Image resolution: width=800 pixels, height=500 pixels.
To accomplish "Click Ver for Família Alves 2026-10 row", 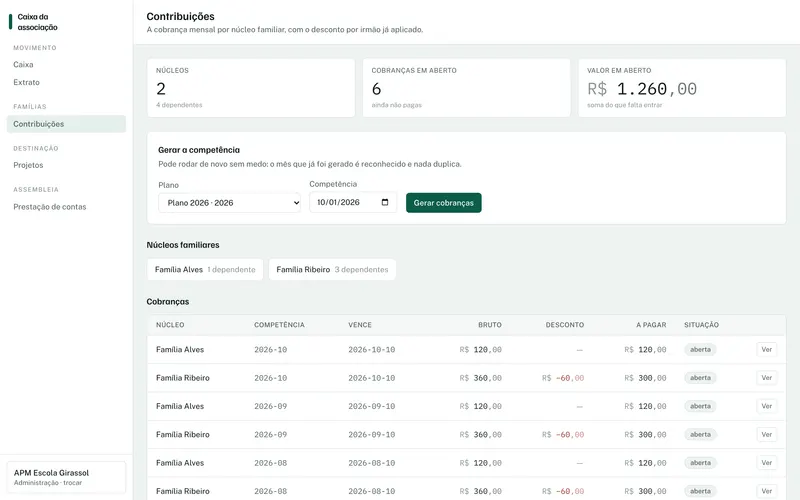I will pyautogui.click(x=766, y=349).
